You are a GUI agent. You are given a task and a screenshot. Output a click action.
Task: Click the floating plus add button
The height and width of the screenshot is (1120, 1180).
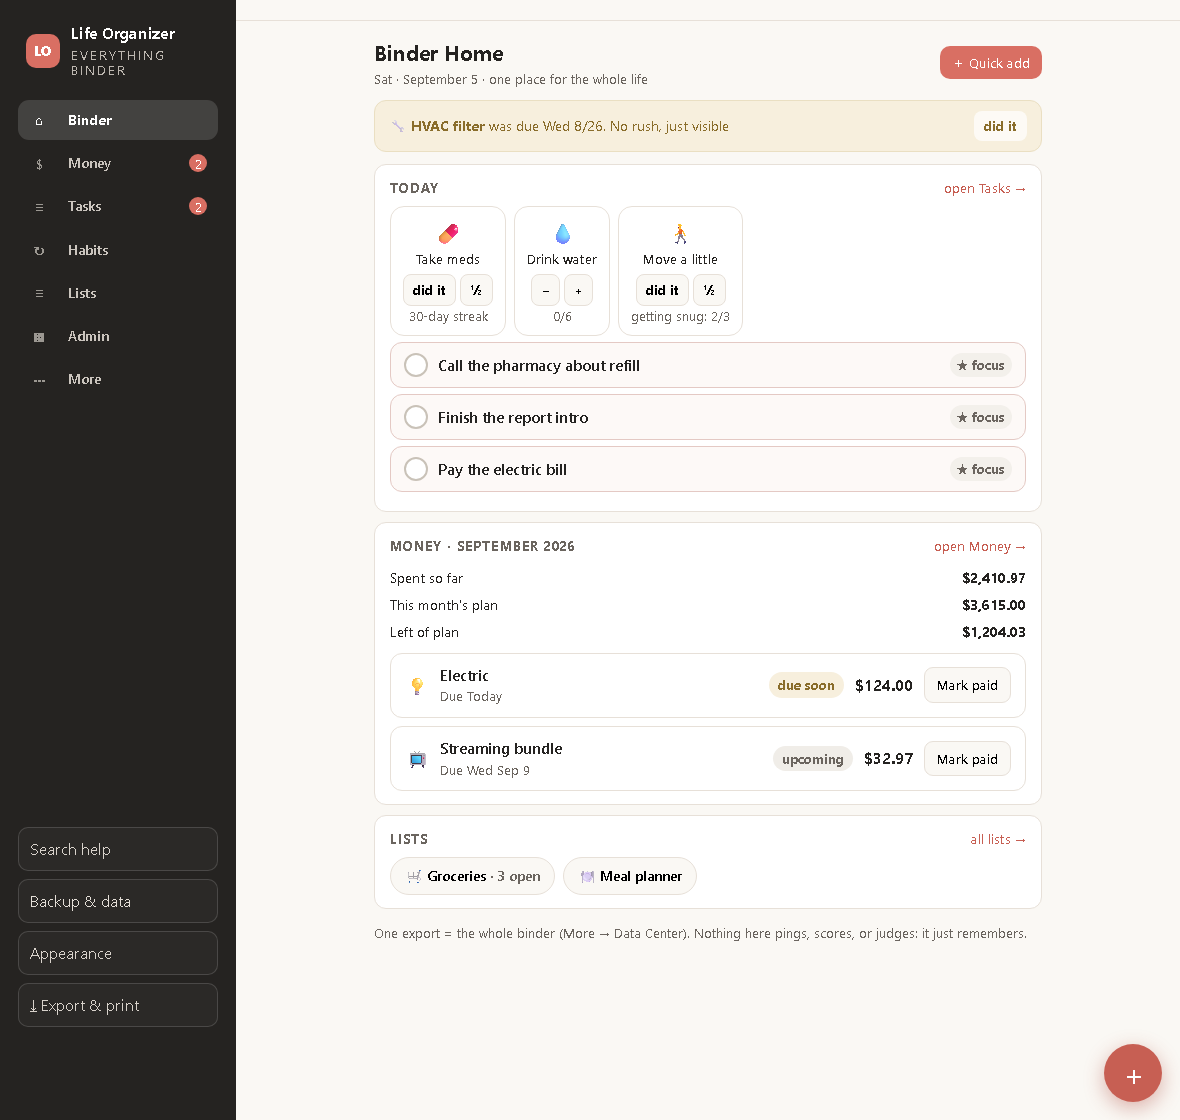click(1133, 1073)
